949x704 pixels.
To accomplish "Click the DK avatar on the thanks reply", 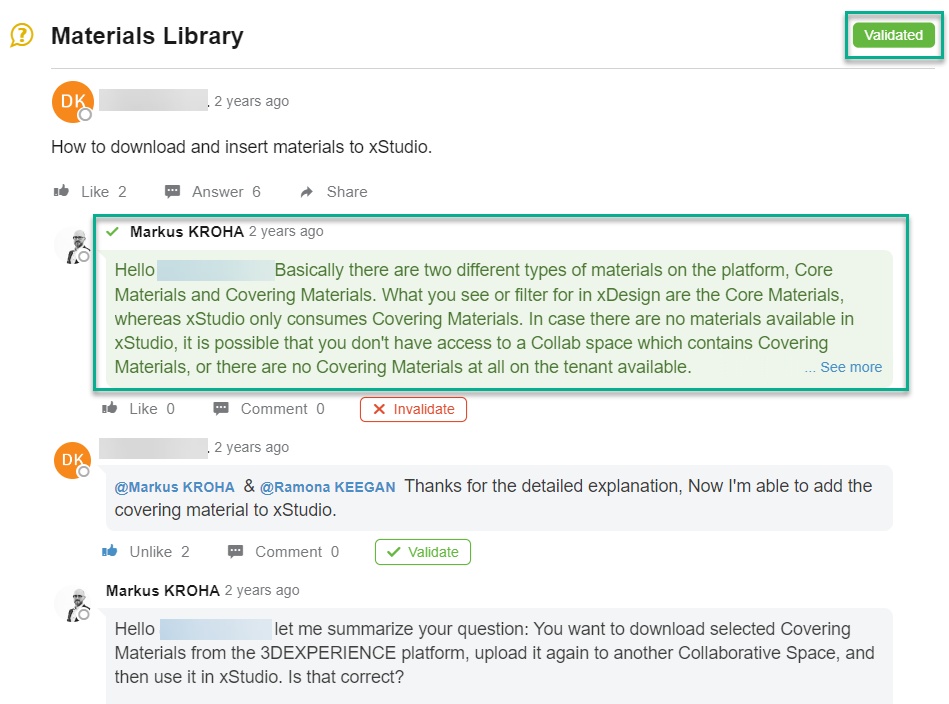I will point(73,460).
